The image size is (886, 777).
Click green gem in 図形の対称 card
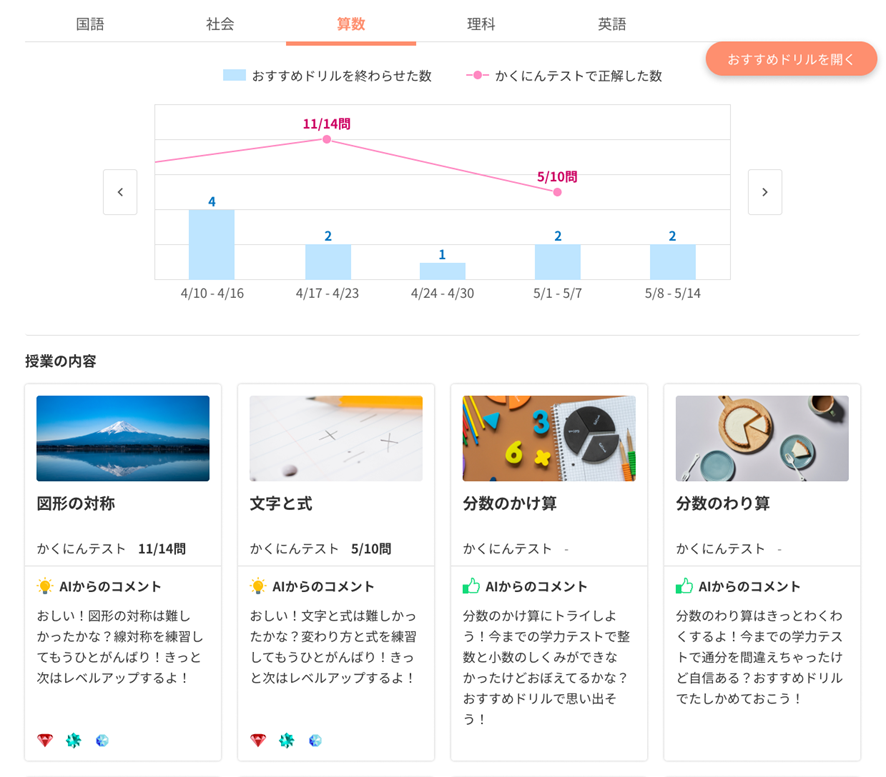73,740
